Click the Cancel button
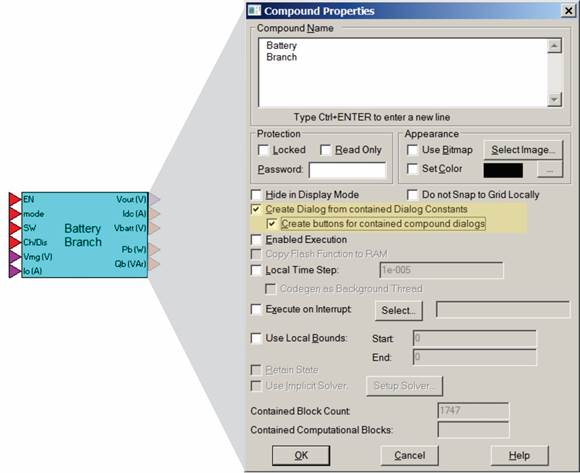This screenshot has height=473, width=580. coord(409,455)
